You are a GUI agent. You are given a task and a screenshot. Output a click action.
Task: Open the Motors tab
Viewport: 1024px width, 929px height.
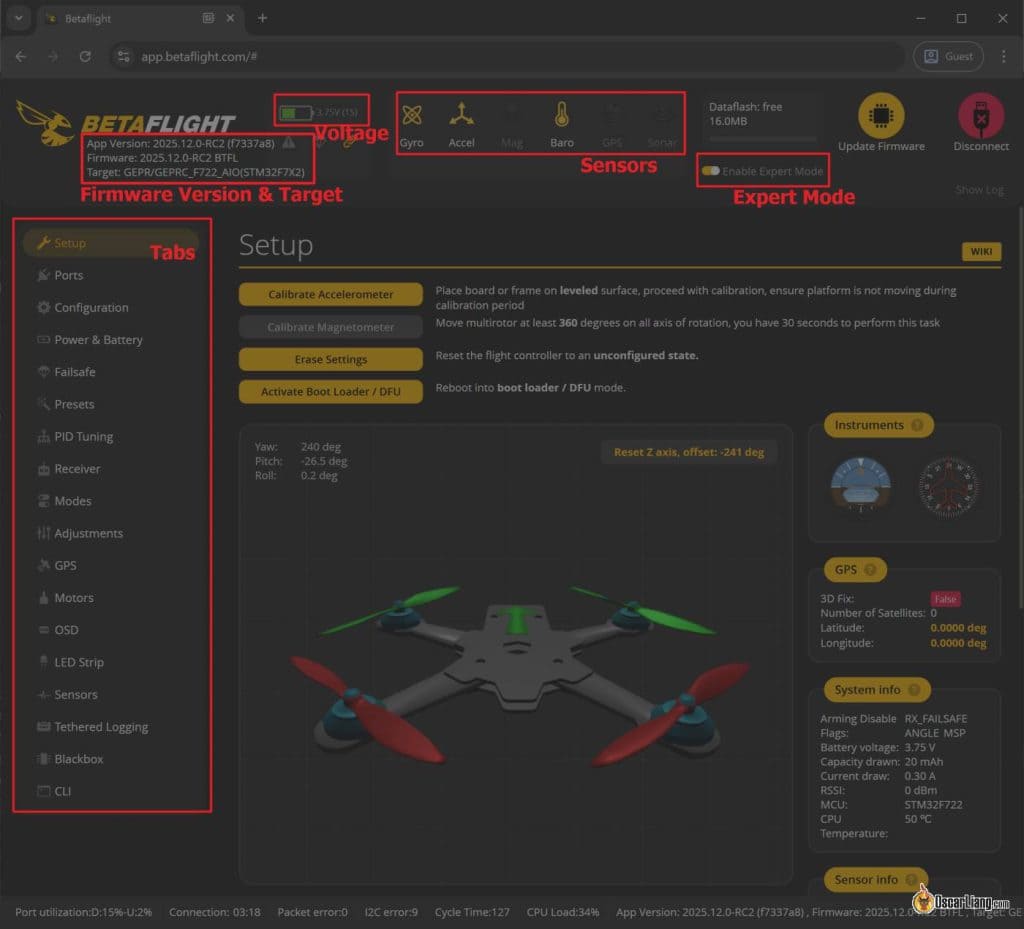(x=111, y=597)
